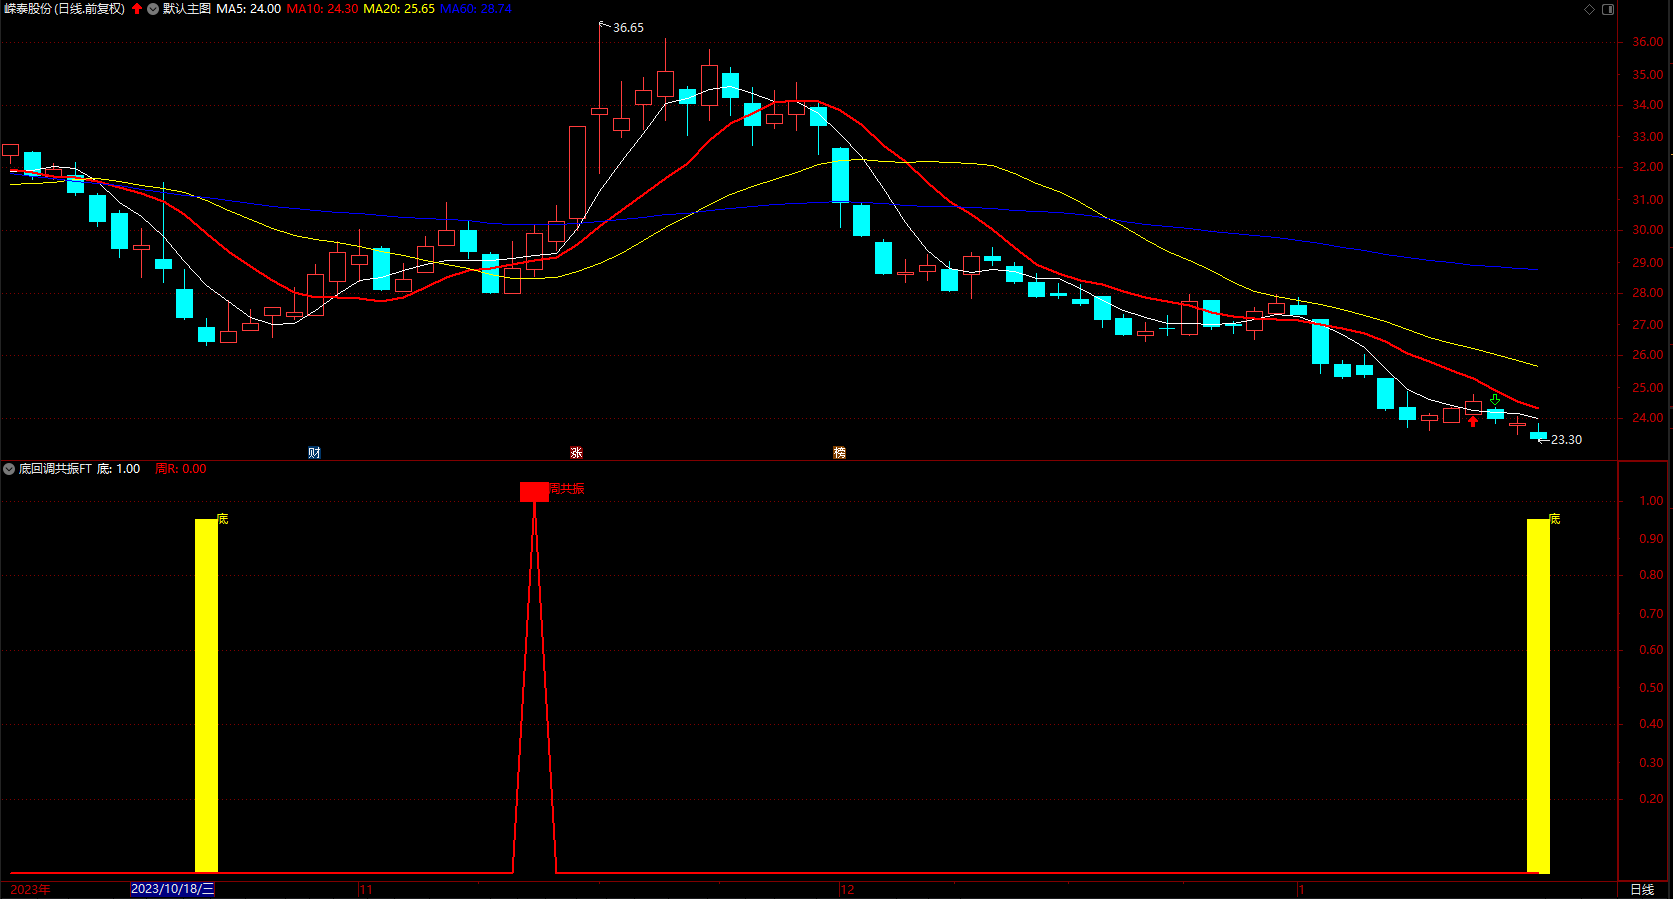1673x899 pixels.
Task: Click the 23.30 low price label
Action: click(1566, 440)
